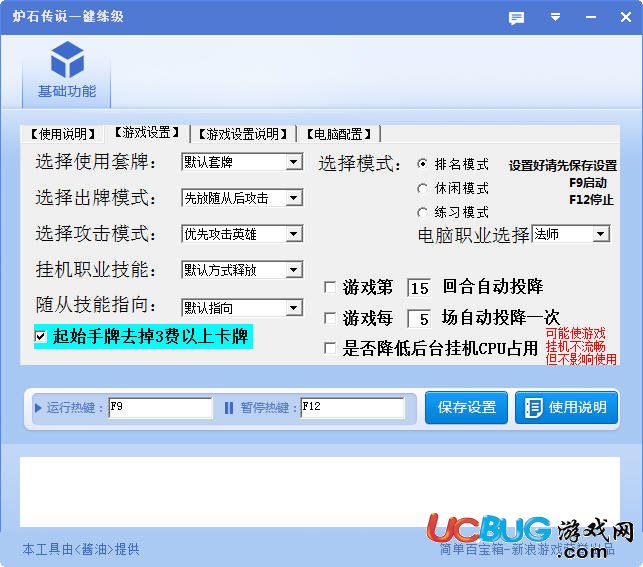Click the empty white log area

point(320,492)
